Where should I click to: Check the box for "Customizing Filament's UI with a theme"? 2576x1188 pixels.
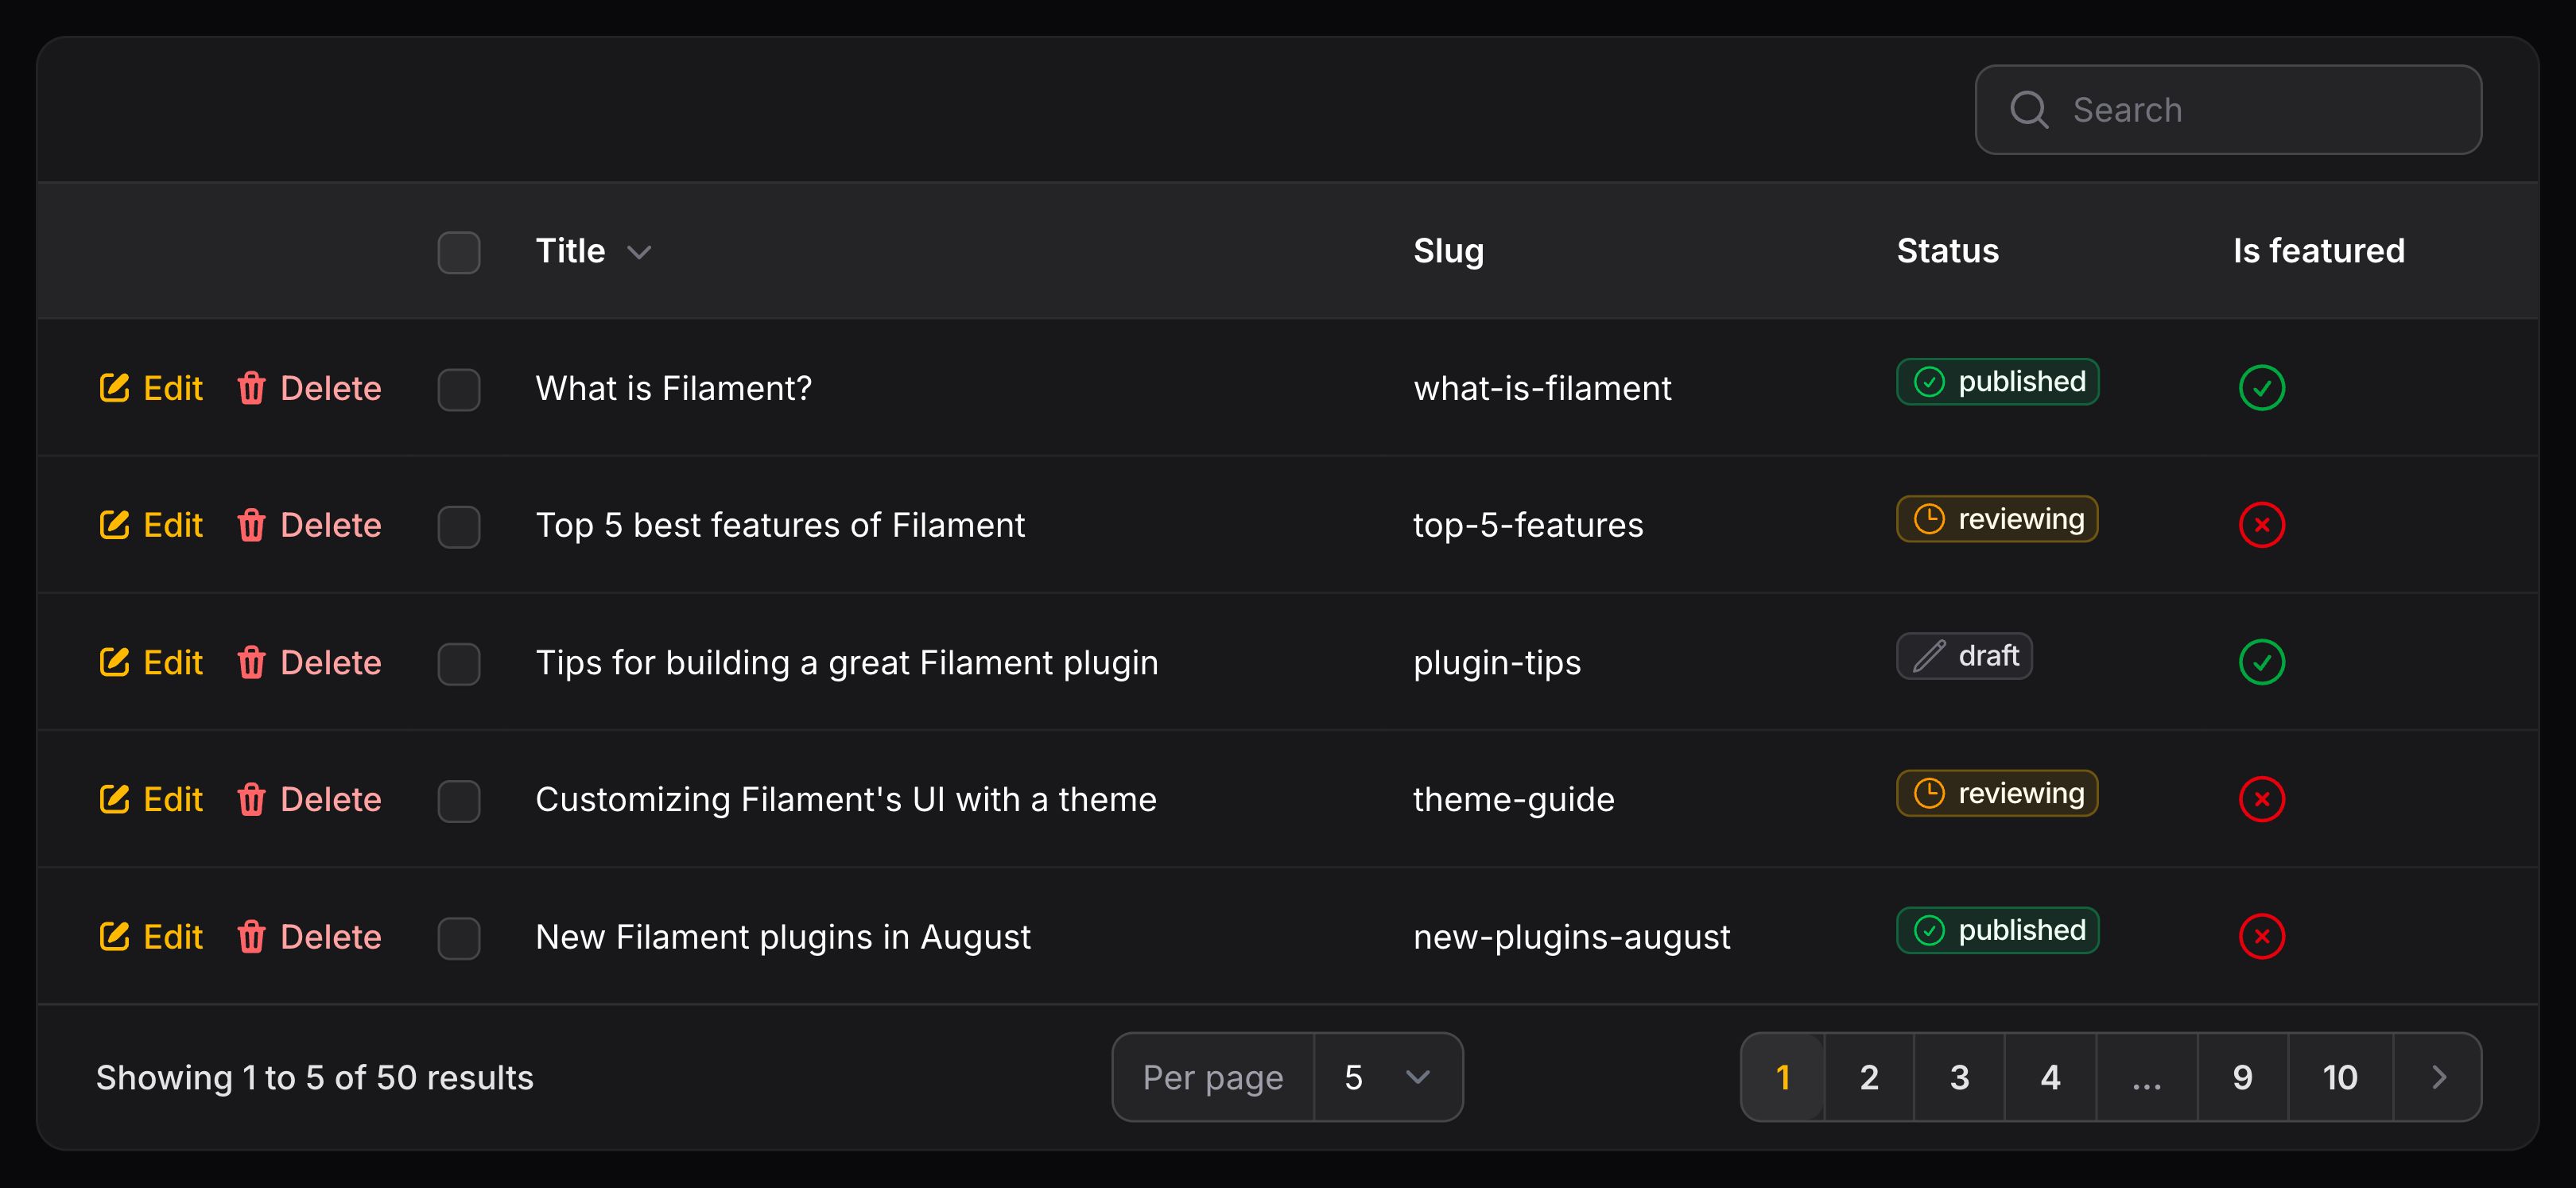(459, 800)
